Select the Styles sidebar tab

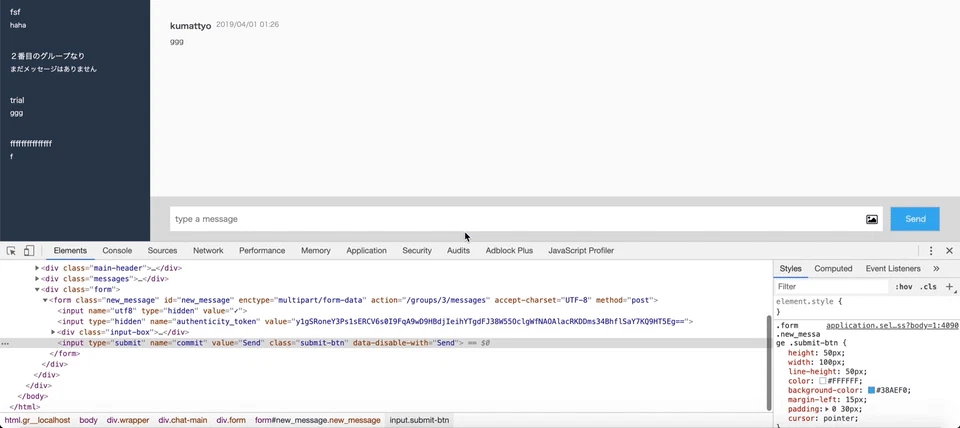tap(790, 268)
